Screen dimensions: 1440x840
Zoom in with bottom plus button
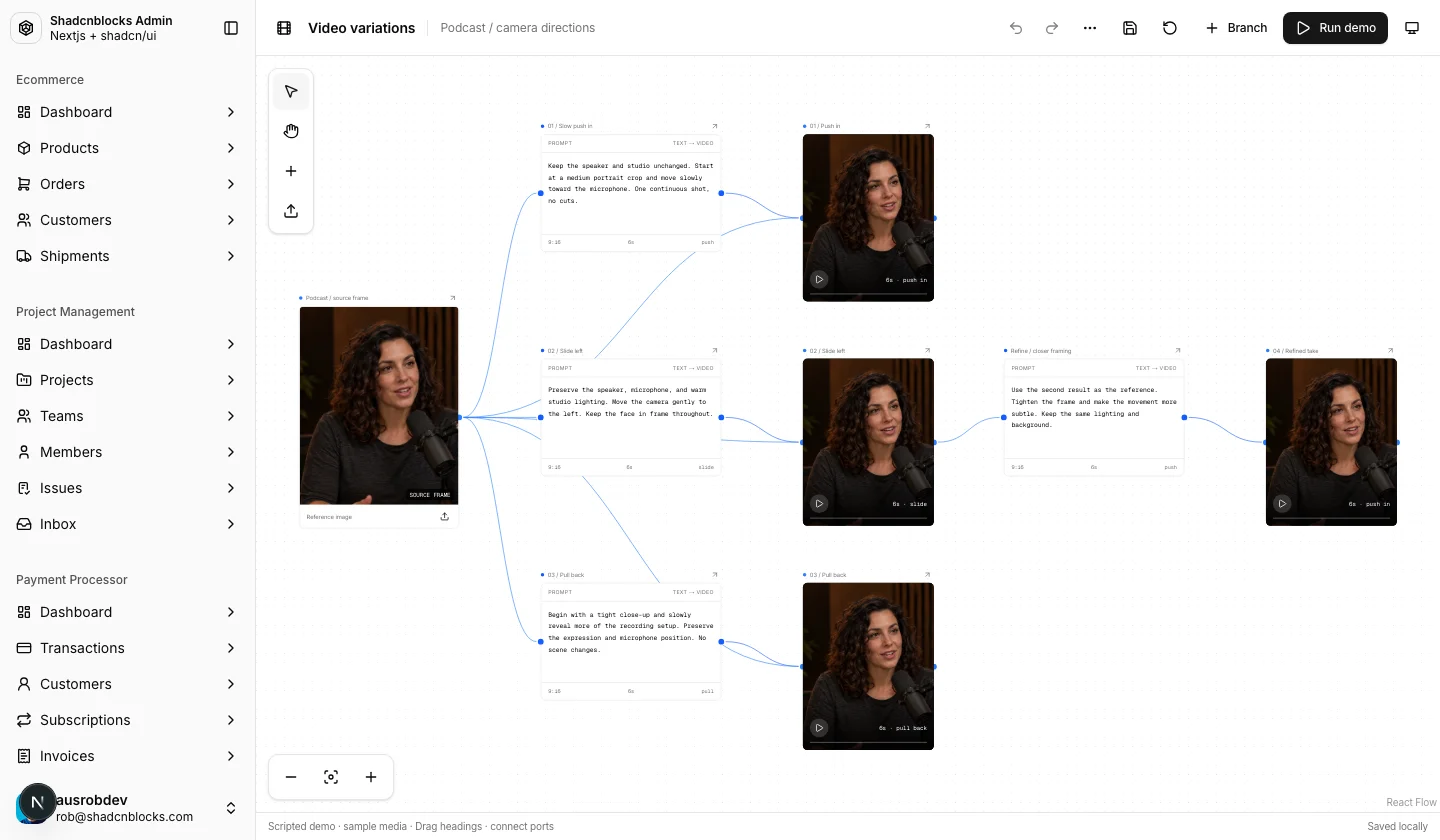point(371,777)
